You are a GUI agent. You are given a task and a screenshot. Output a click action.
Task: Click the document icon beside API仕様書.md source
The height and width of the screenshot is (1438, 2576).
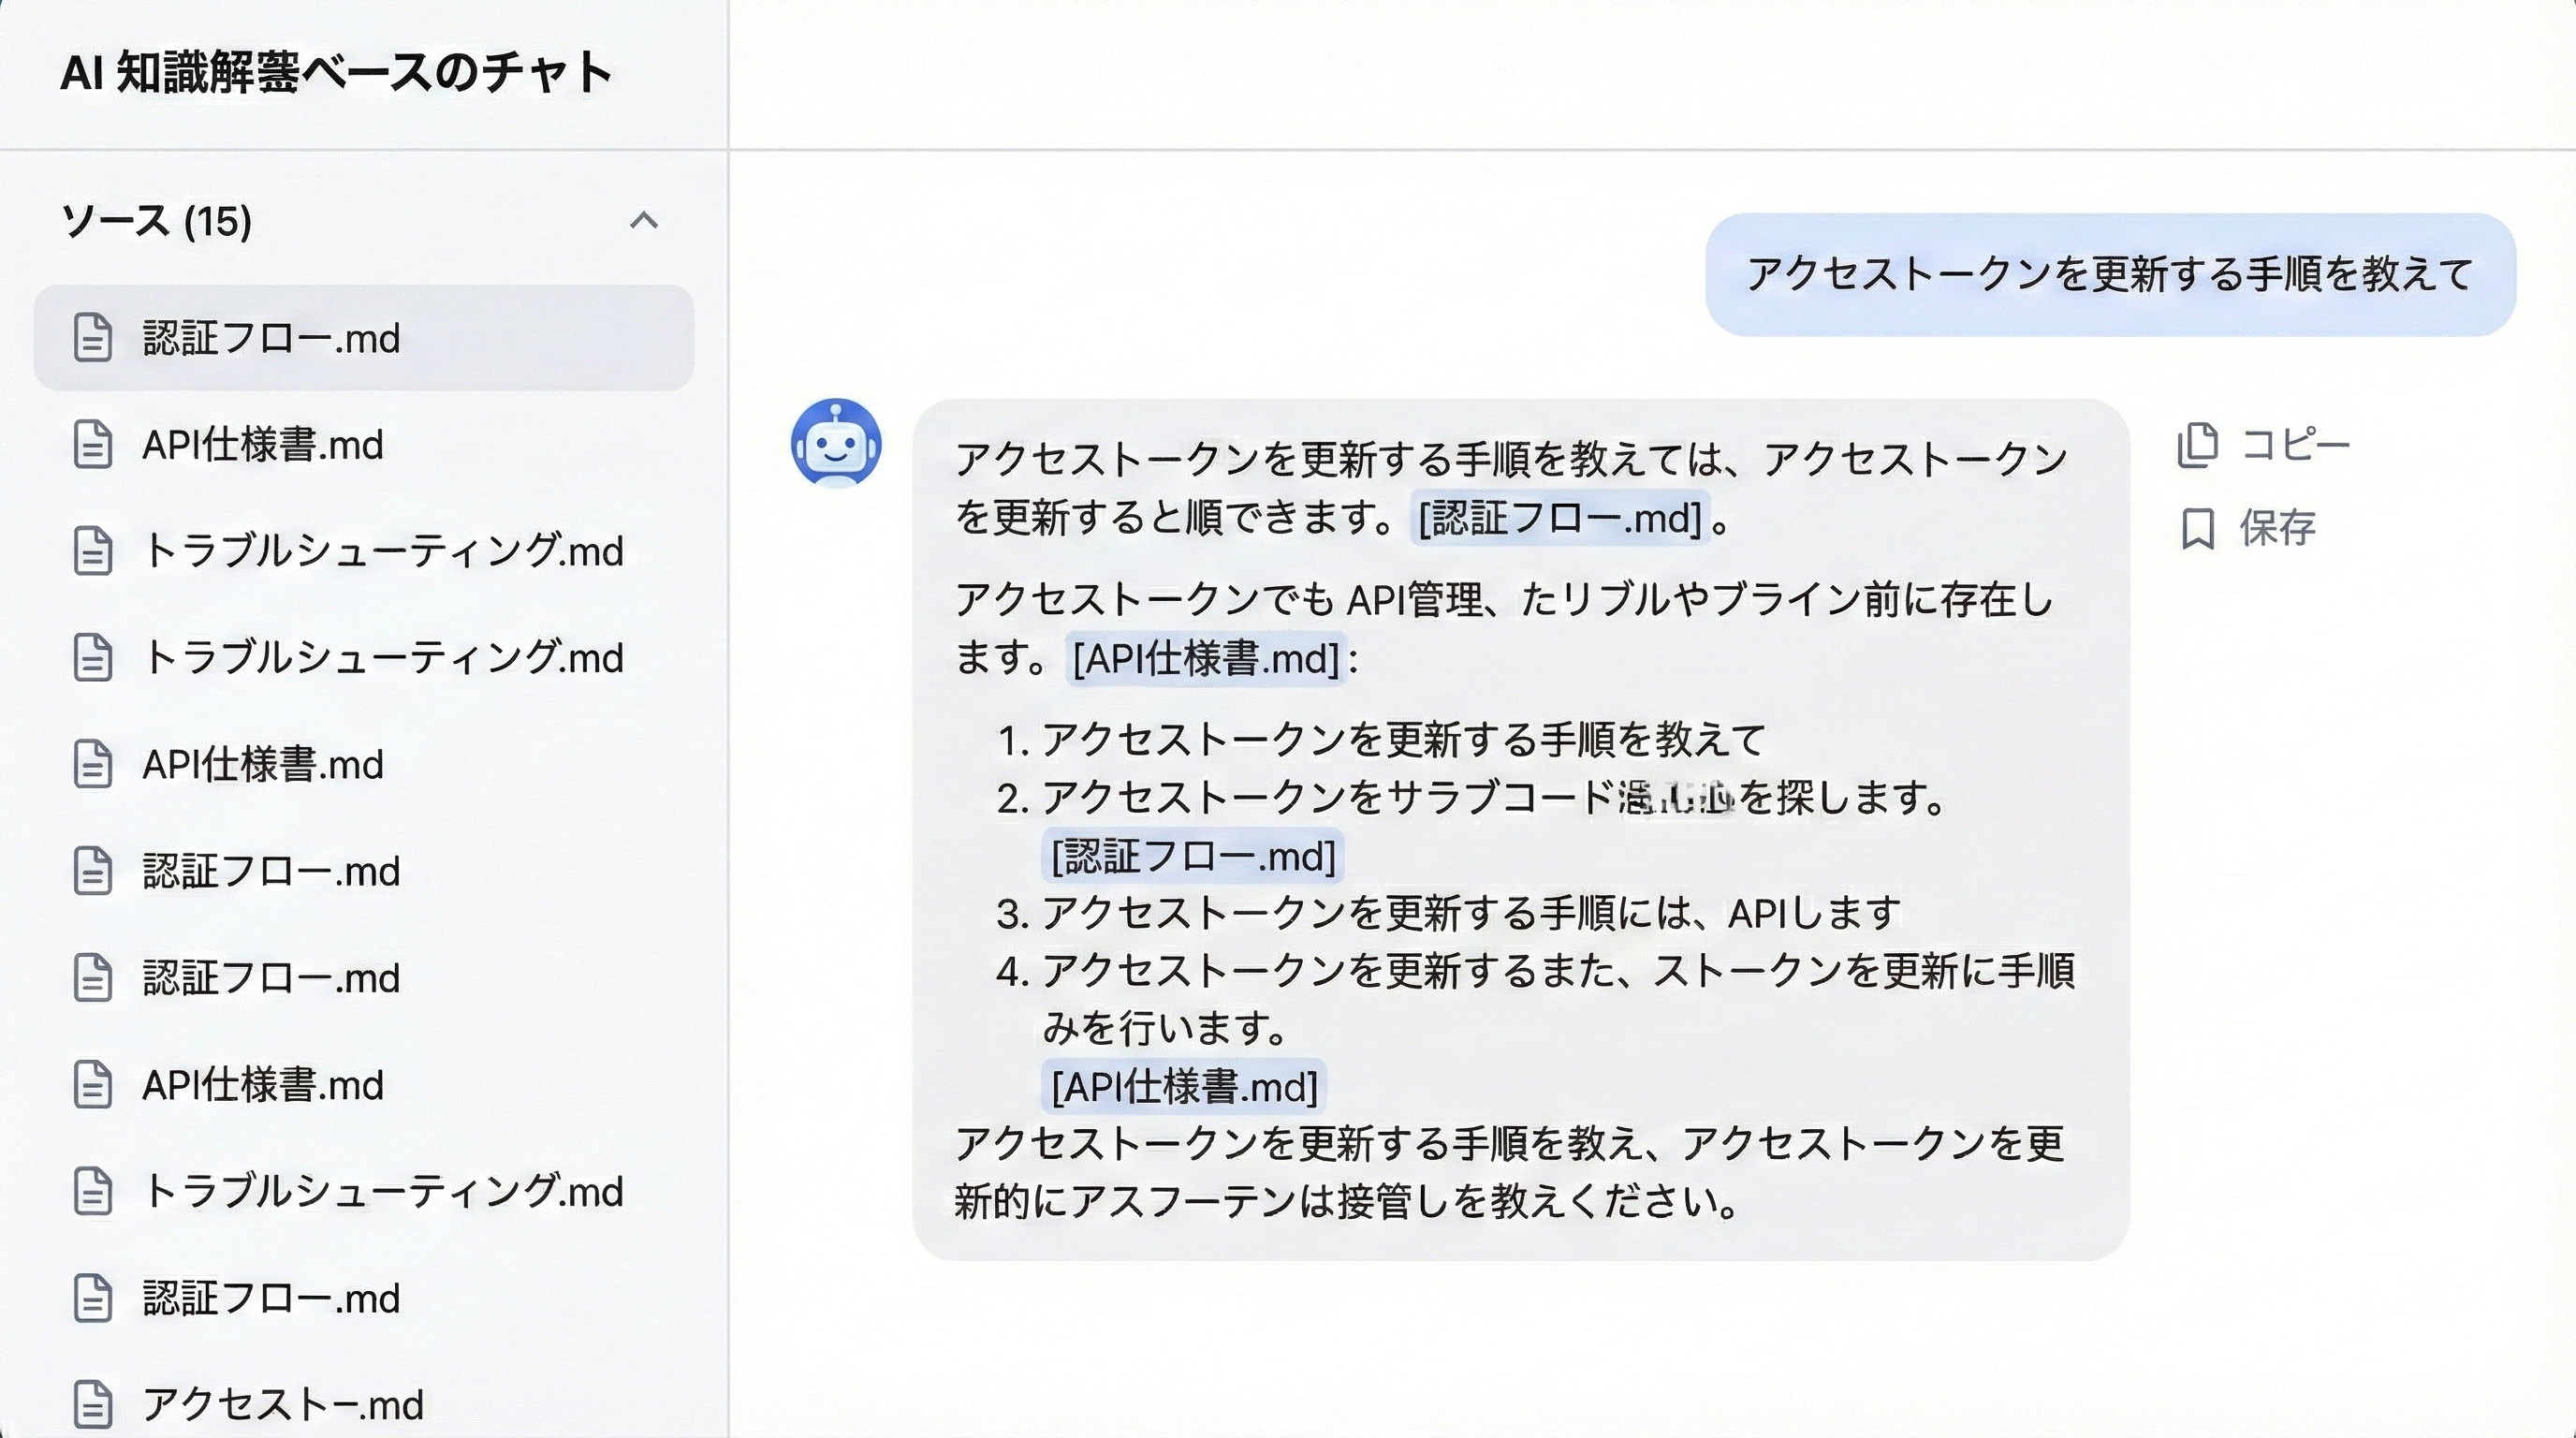[93, 447]
